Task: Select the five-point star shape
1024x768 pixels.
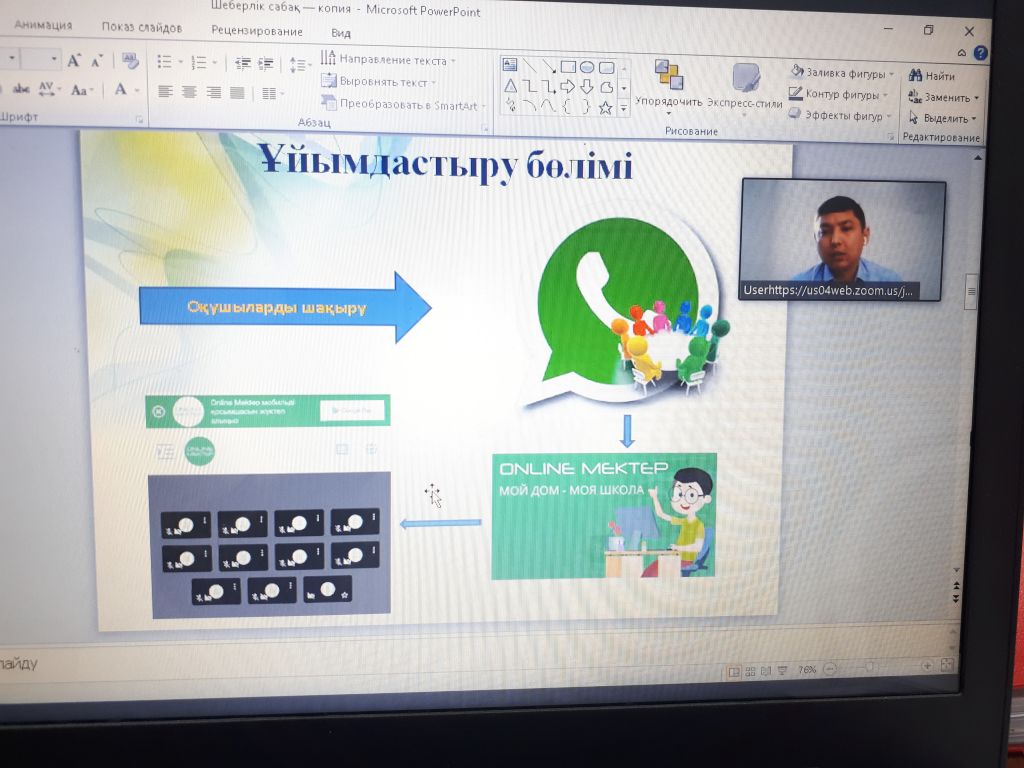Action: point(605,108)
